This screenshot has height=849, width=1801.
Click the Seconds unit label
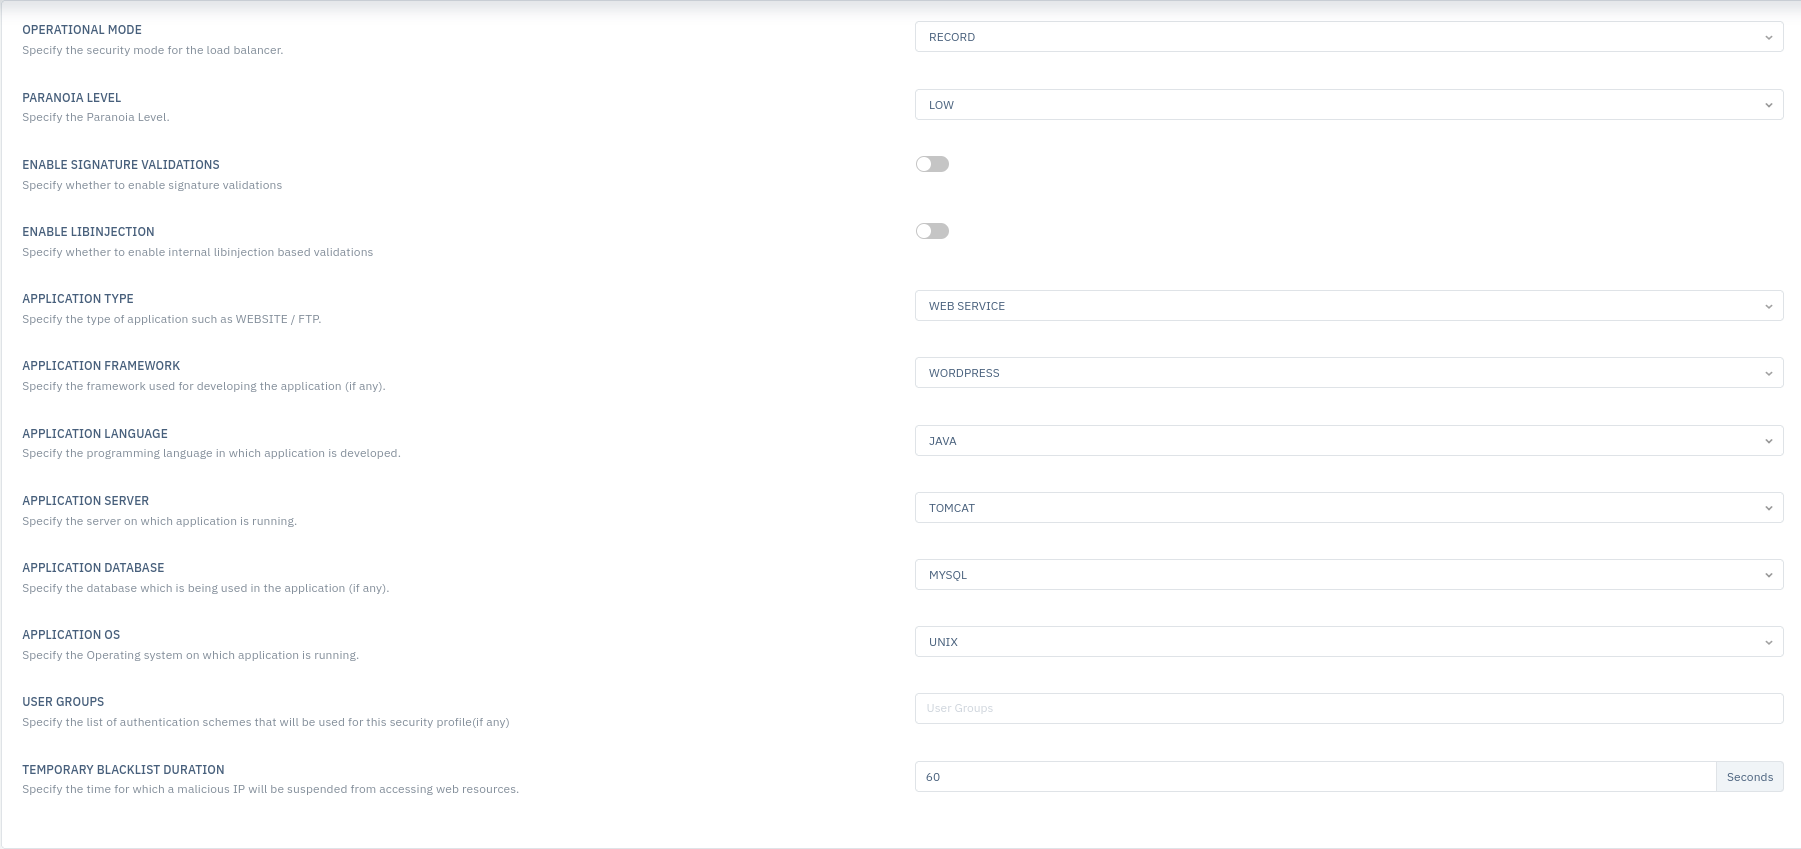[x=1750, y=777]
